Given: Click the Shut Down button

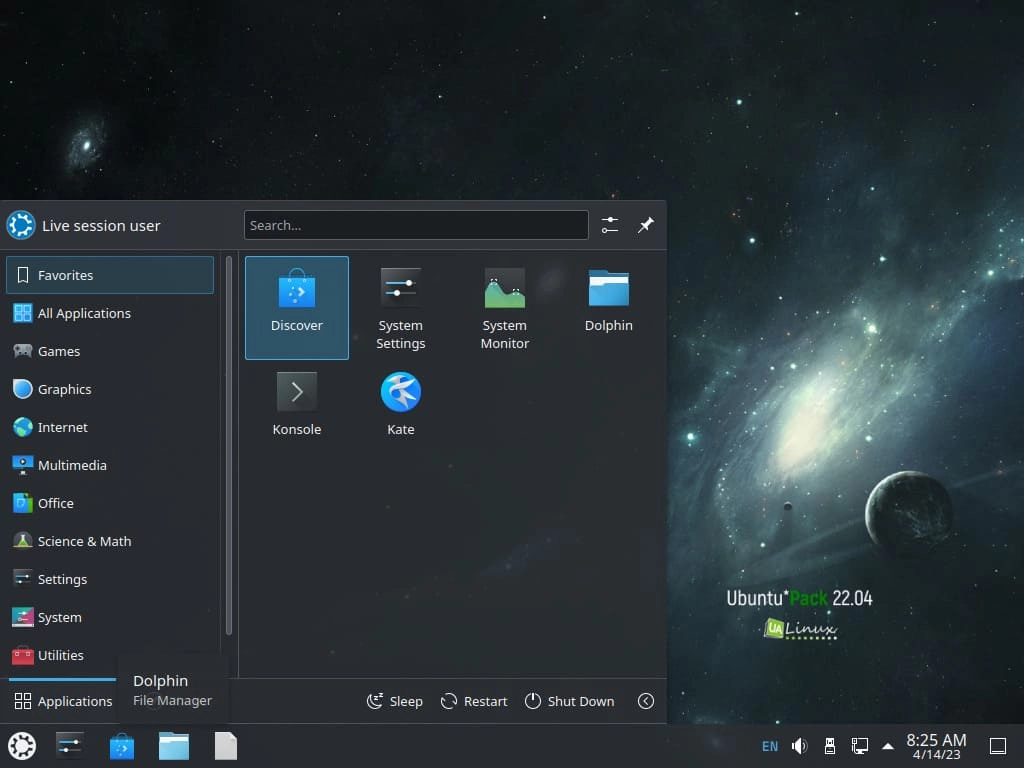Looking at the screenshot, I should [569, 701].
